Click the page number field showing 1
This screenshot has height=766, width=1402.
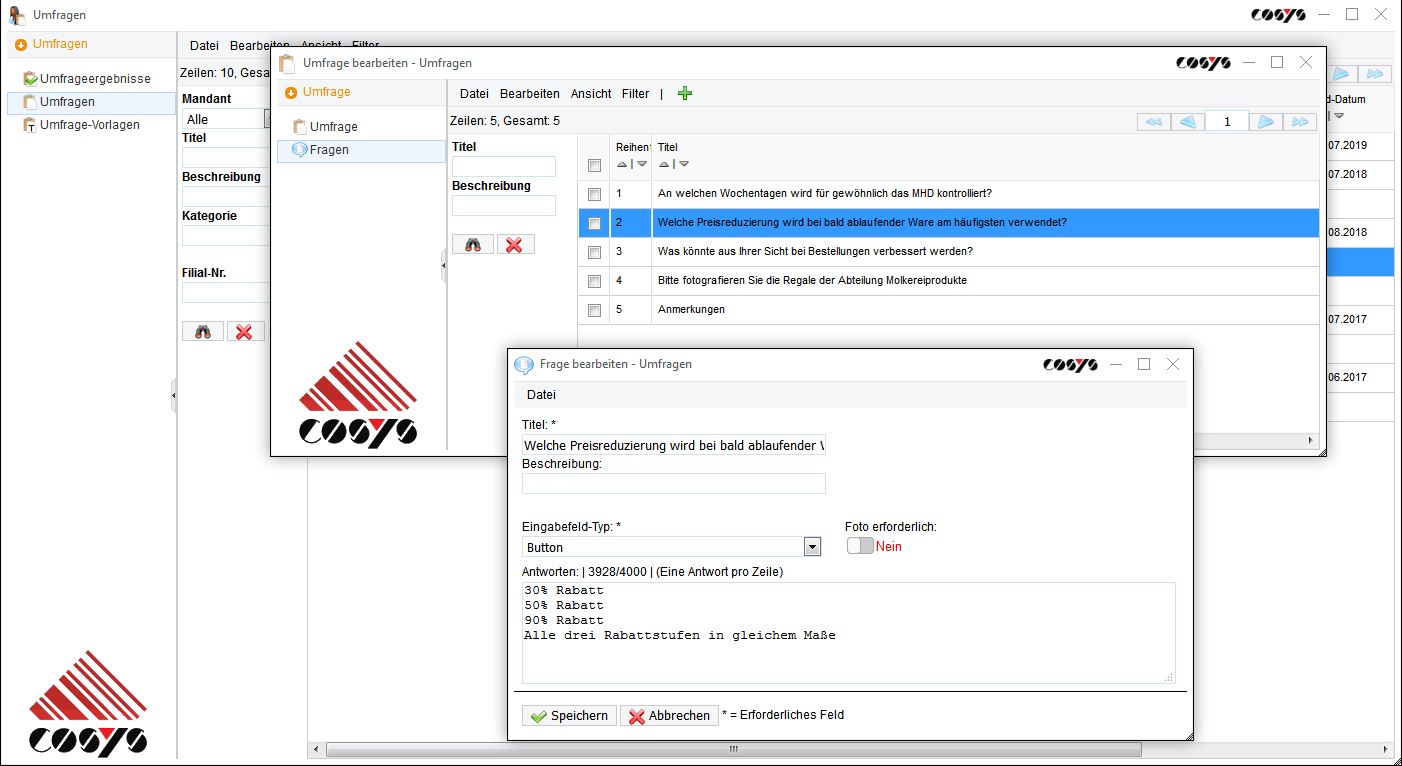coord(1226,122)
